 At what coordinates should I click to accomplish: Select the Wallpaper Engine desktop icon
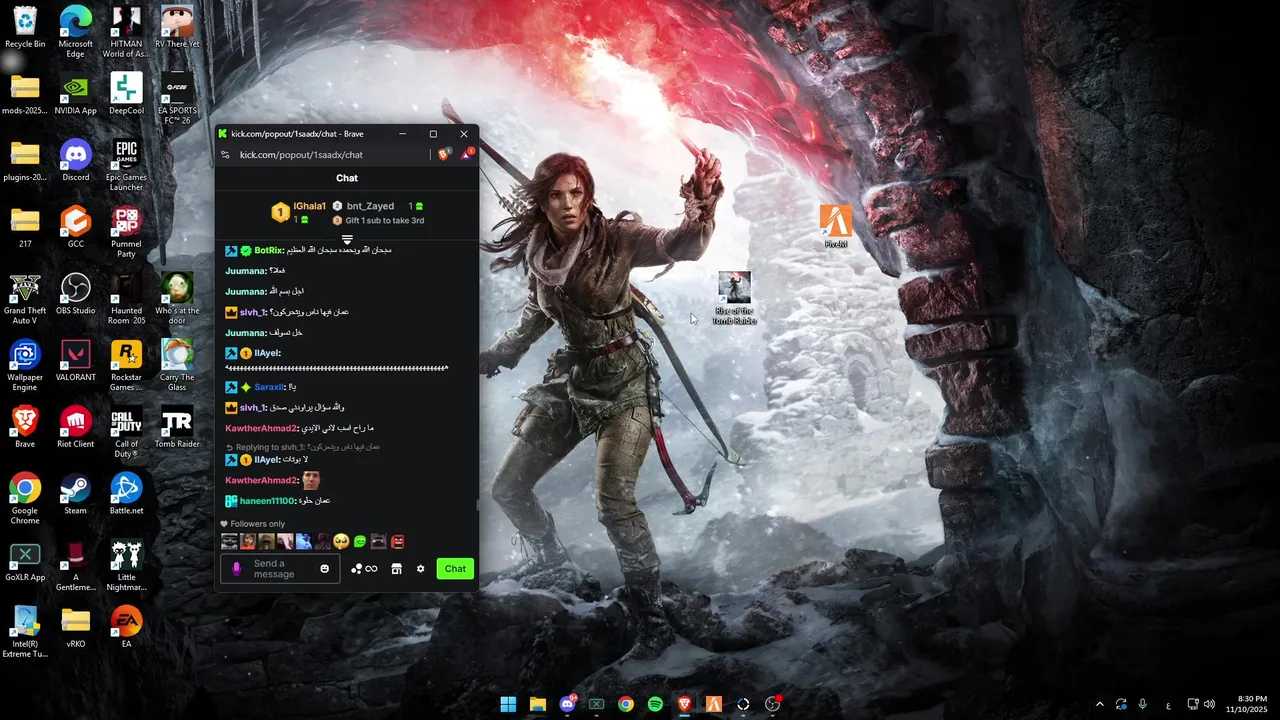pyautogui.click(x=25, y=365)
